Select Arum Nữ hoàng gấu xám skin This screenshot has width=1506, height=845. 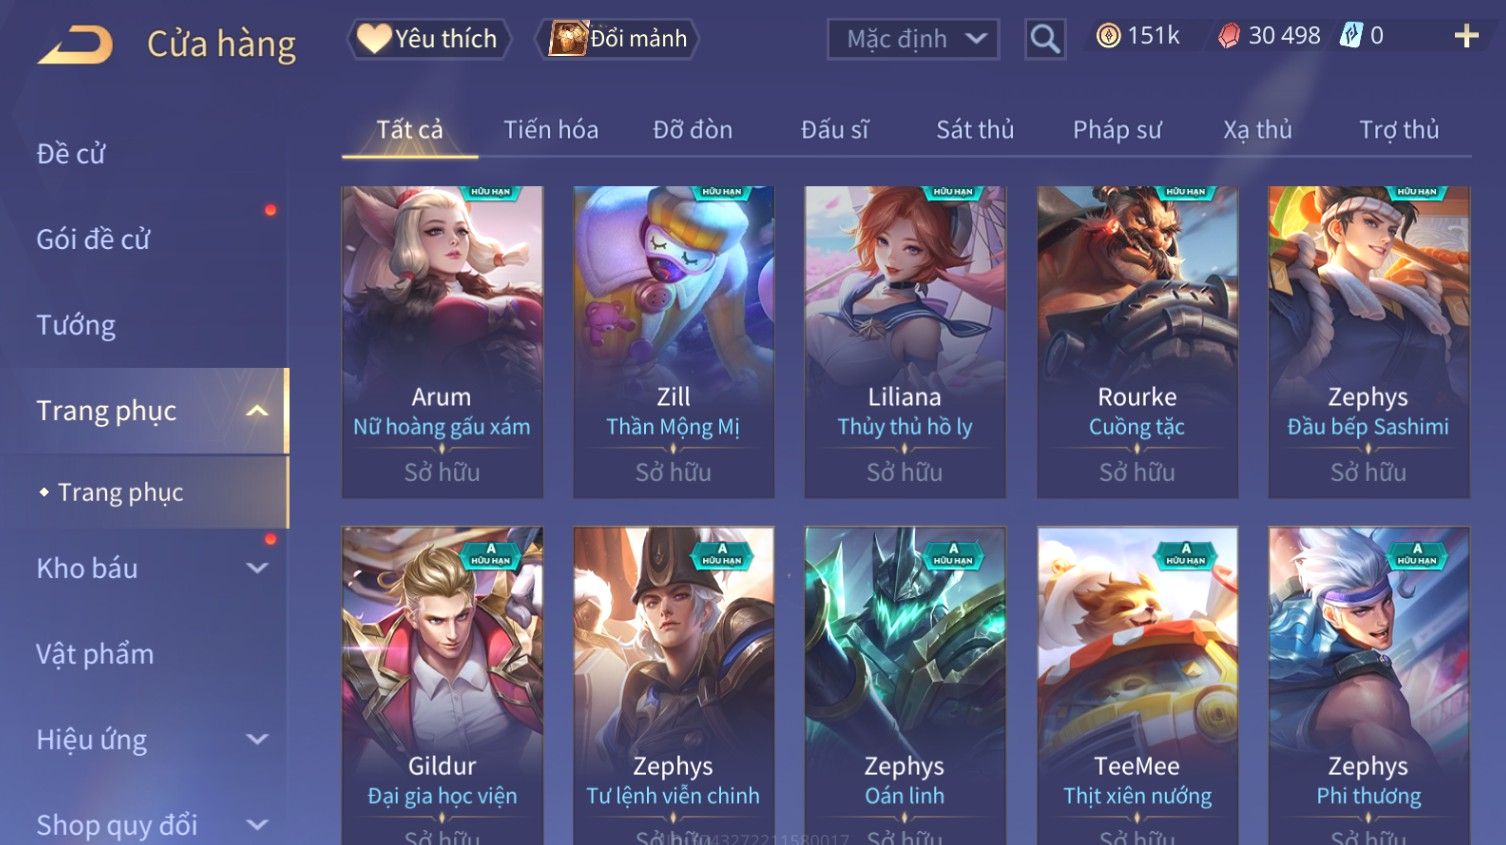442,342
